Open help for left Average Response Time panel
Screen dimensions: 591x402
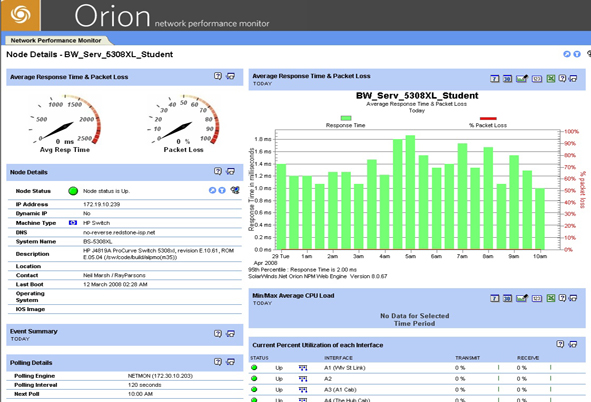(x=218, y=76)
